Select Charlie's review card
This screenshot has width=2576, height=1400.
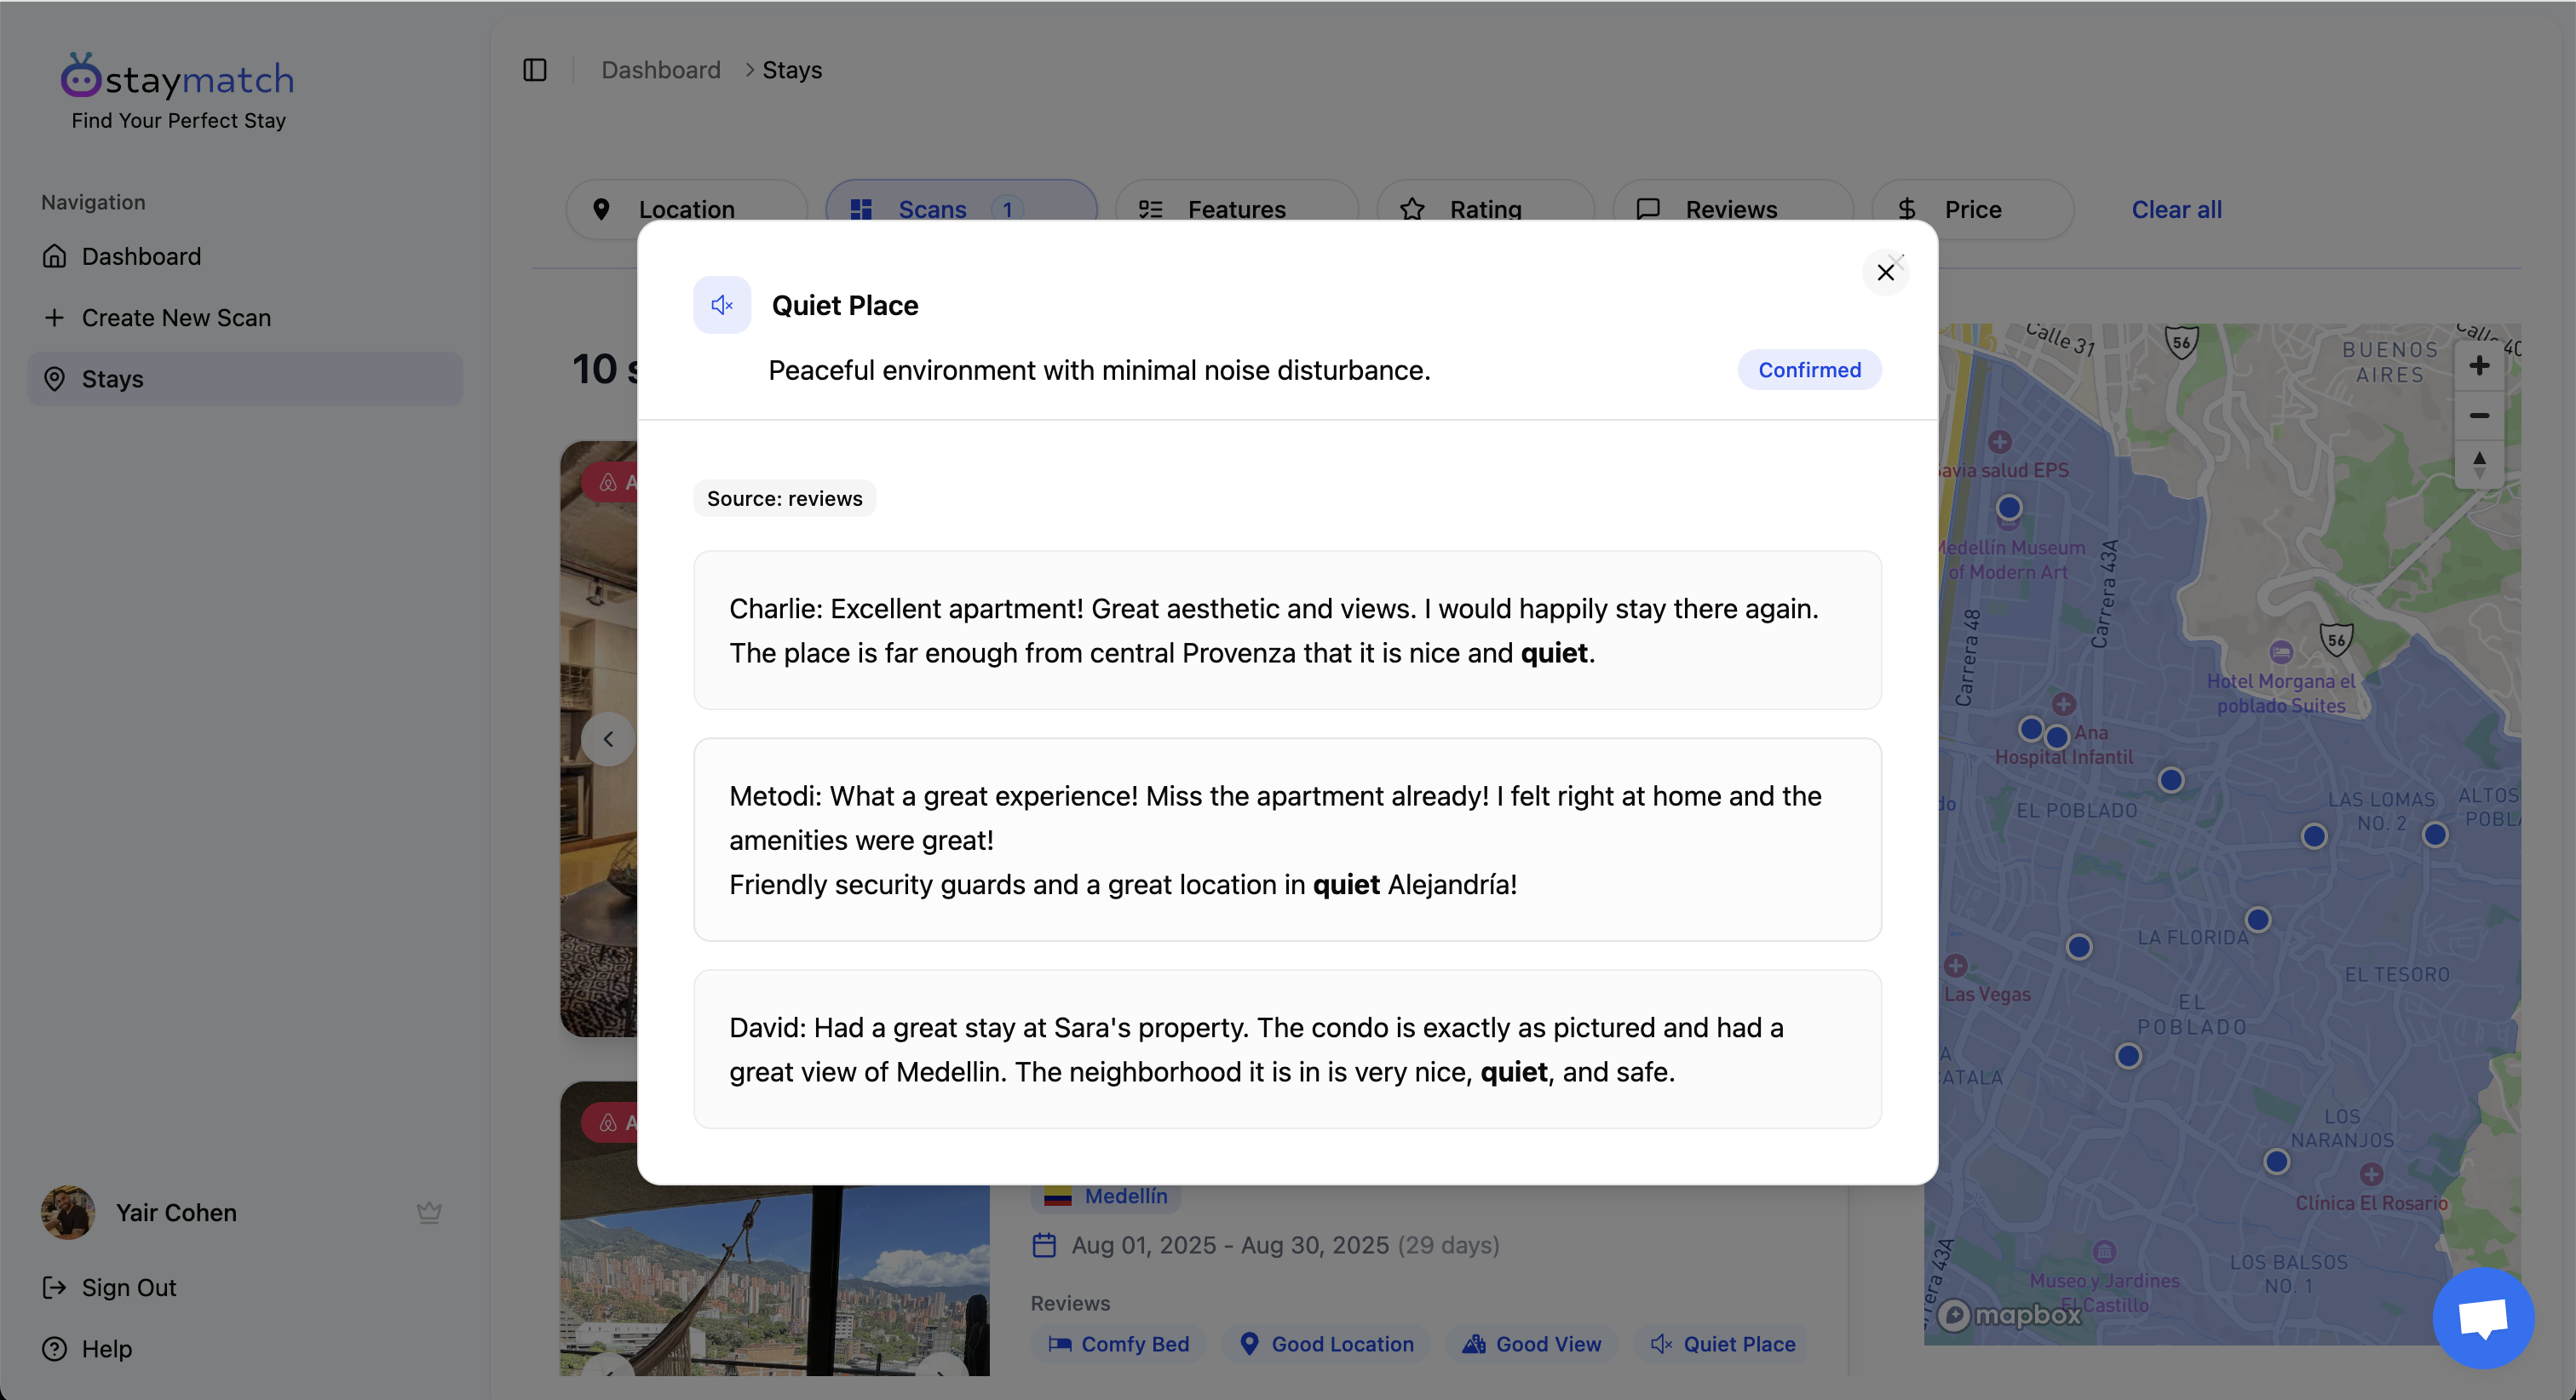[1287, 630]
